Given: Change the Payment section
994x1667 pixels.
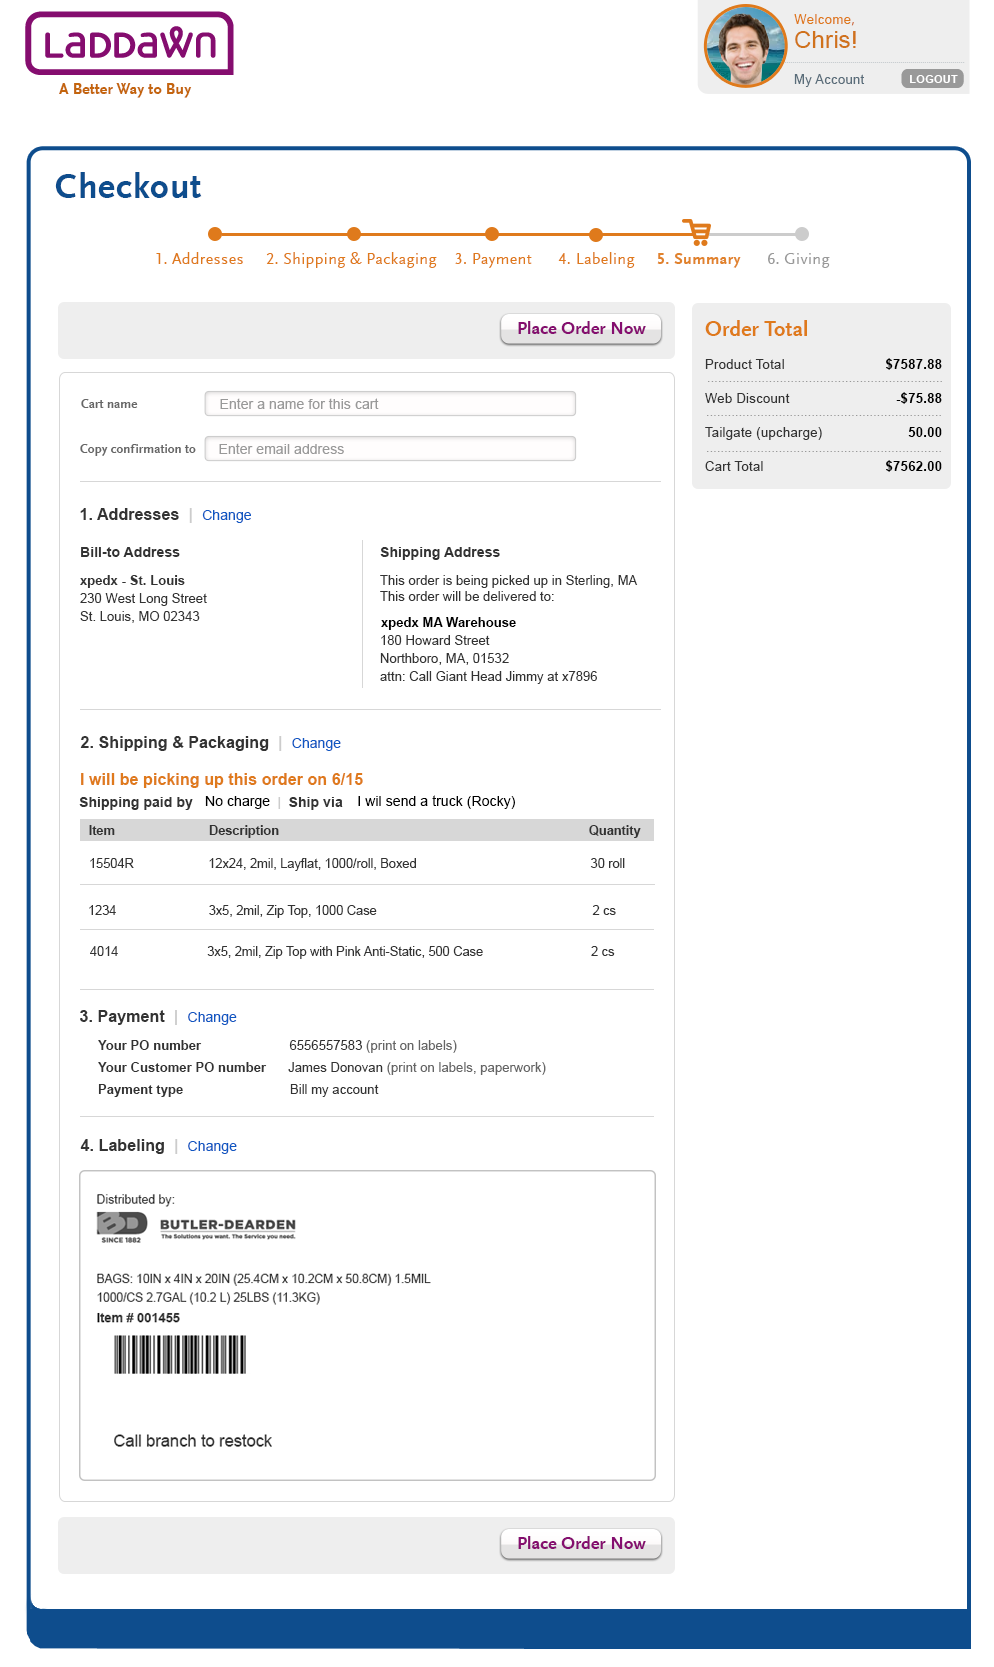Looking at the screenshot, I should pos(212,1017).
